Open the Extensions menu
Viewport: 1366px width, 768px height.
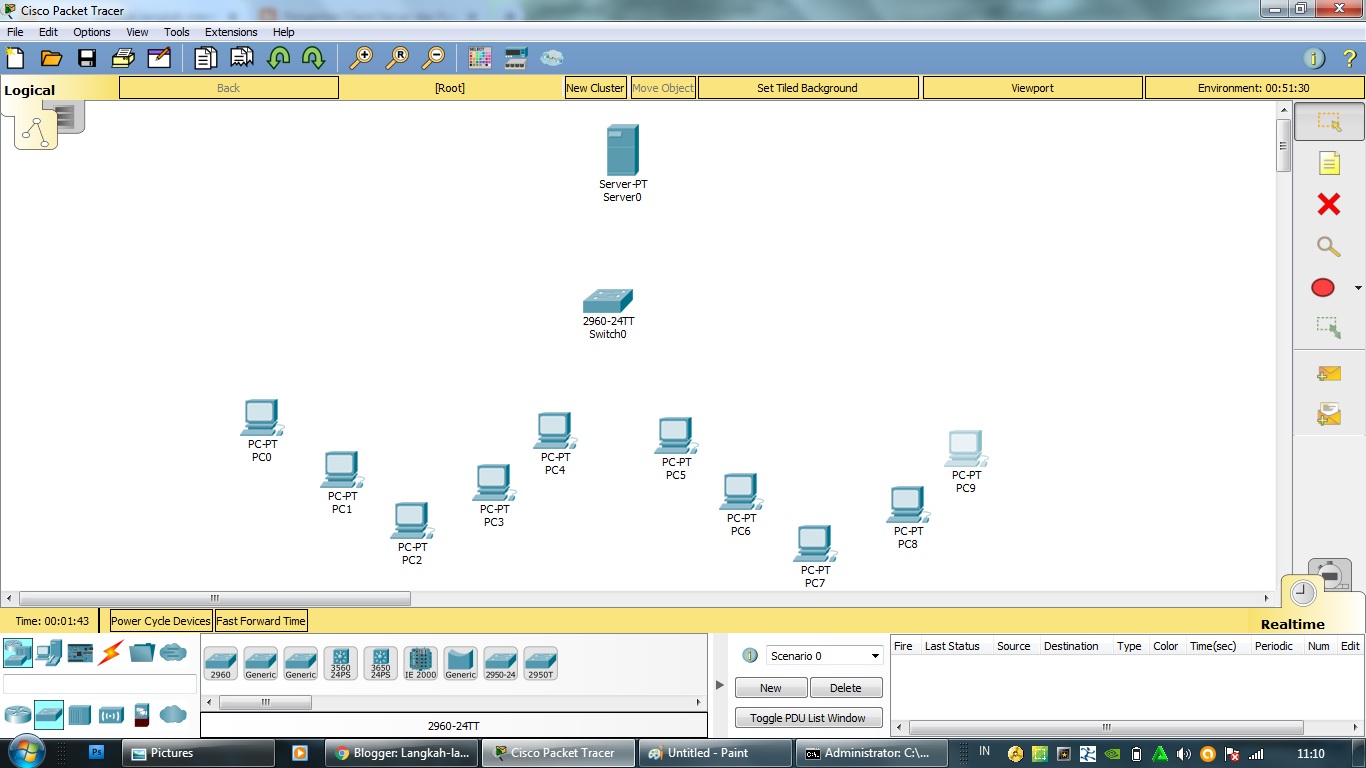[x=231, y=31]
